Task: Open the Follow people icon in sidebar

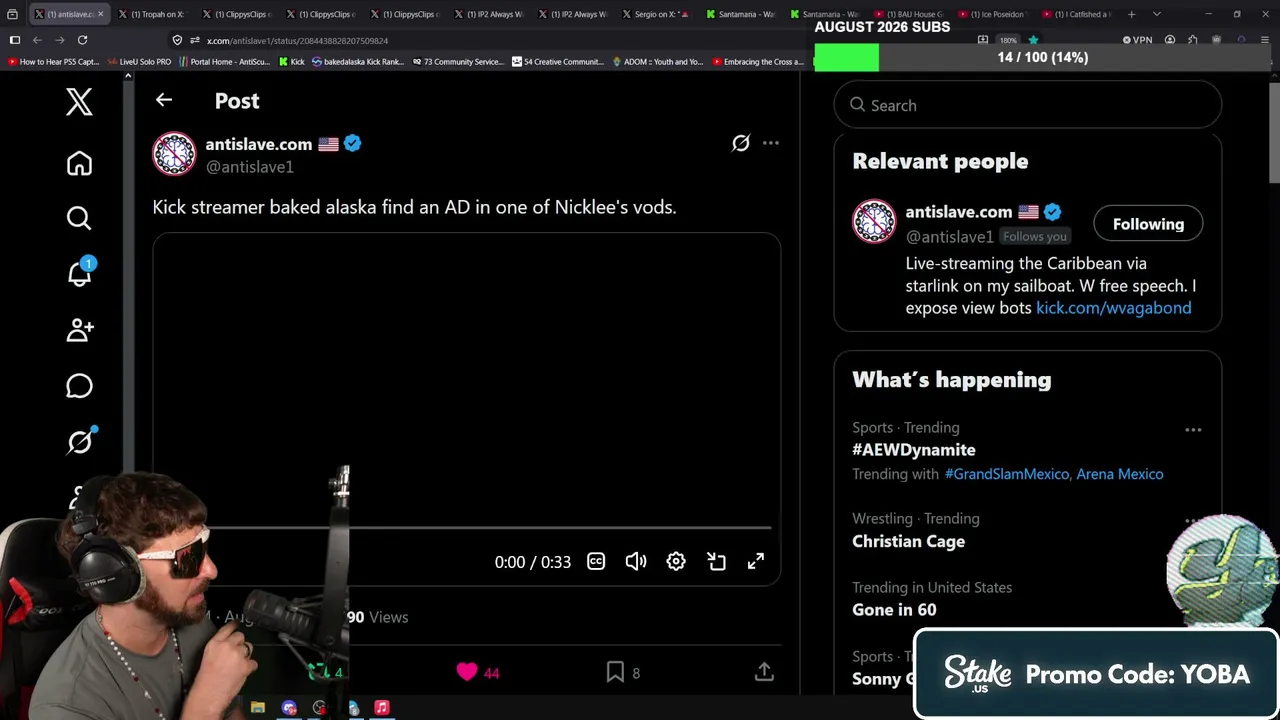Action: tap(80, 330)
